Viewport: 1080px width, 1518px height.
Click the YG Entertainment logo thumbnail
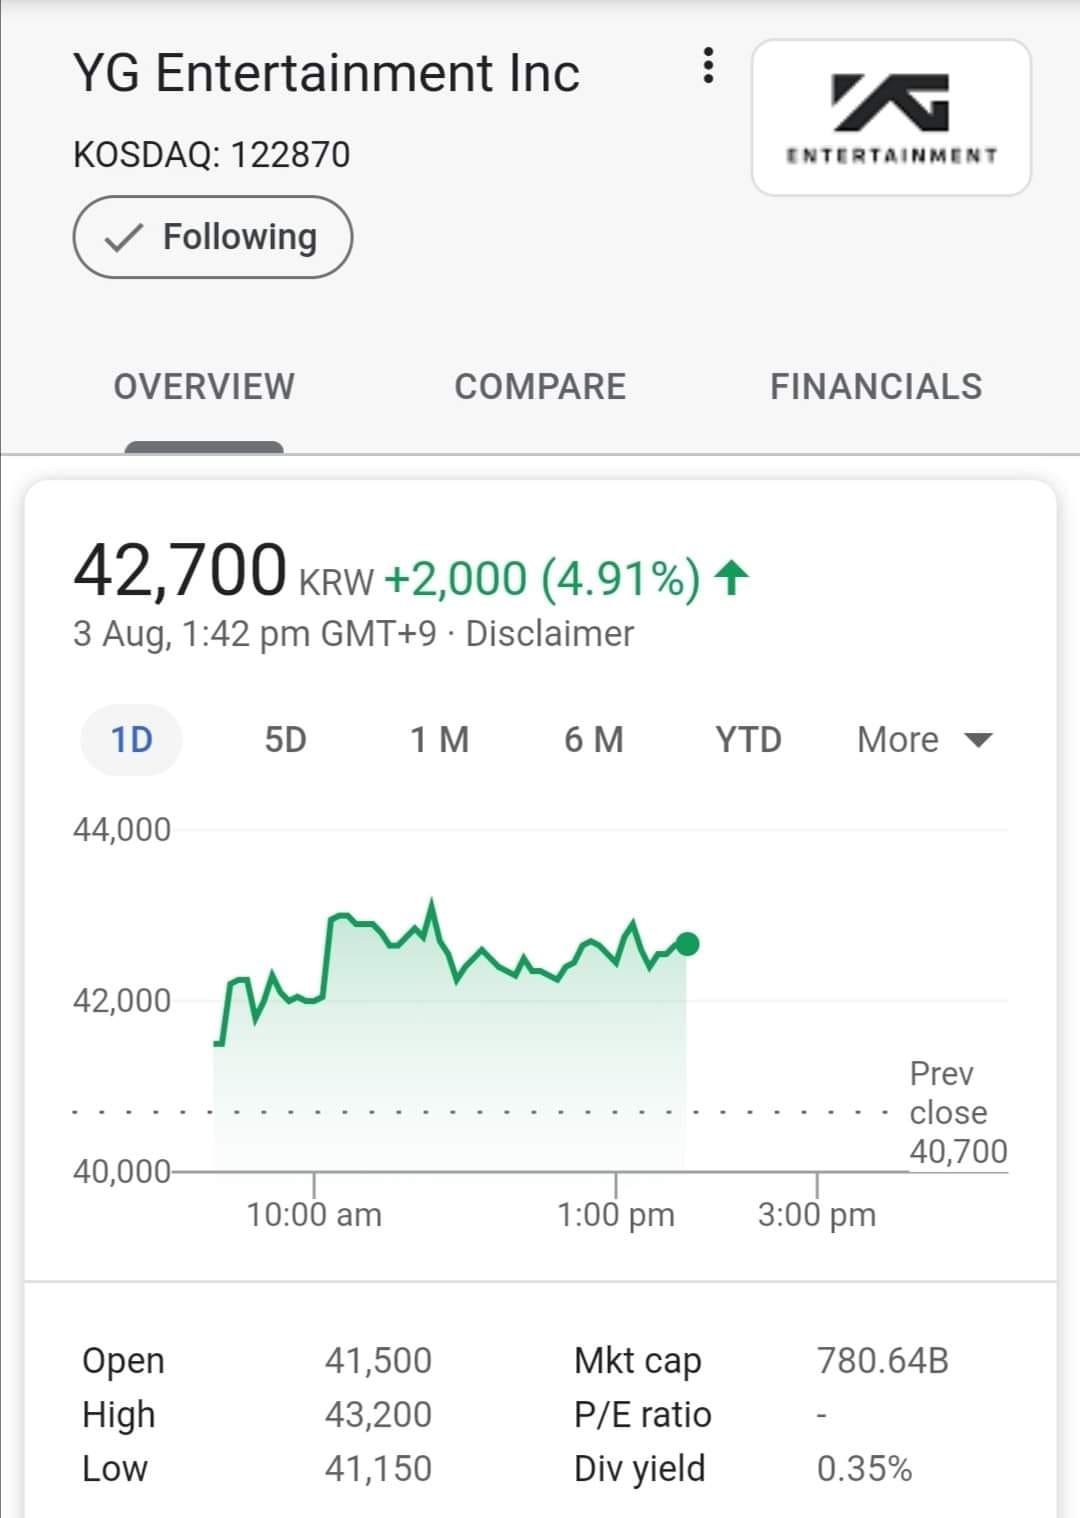[x=891, y=117]
